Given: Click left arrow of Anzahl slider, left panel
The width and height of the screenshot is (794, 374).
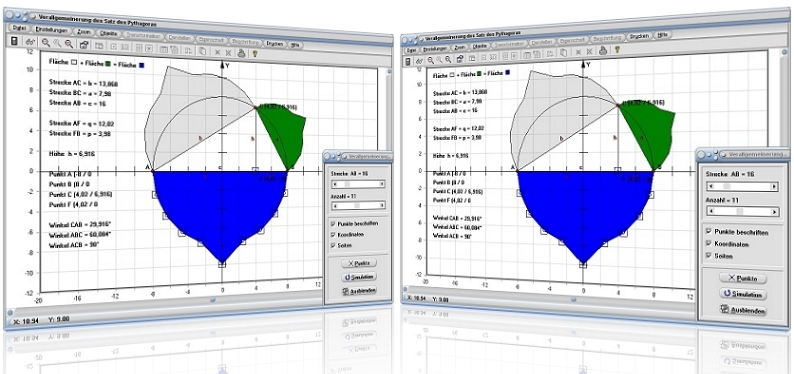Looking at the screenshot, I should [334, 205].
